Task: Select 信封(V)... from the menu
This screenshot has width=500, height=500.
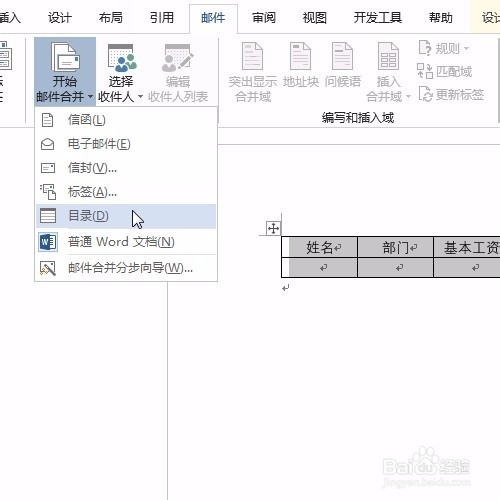Action: coord(126,168)
